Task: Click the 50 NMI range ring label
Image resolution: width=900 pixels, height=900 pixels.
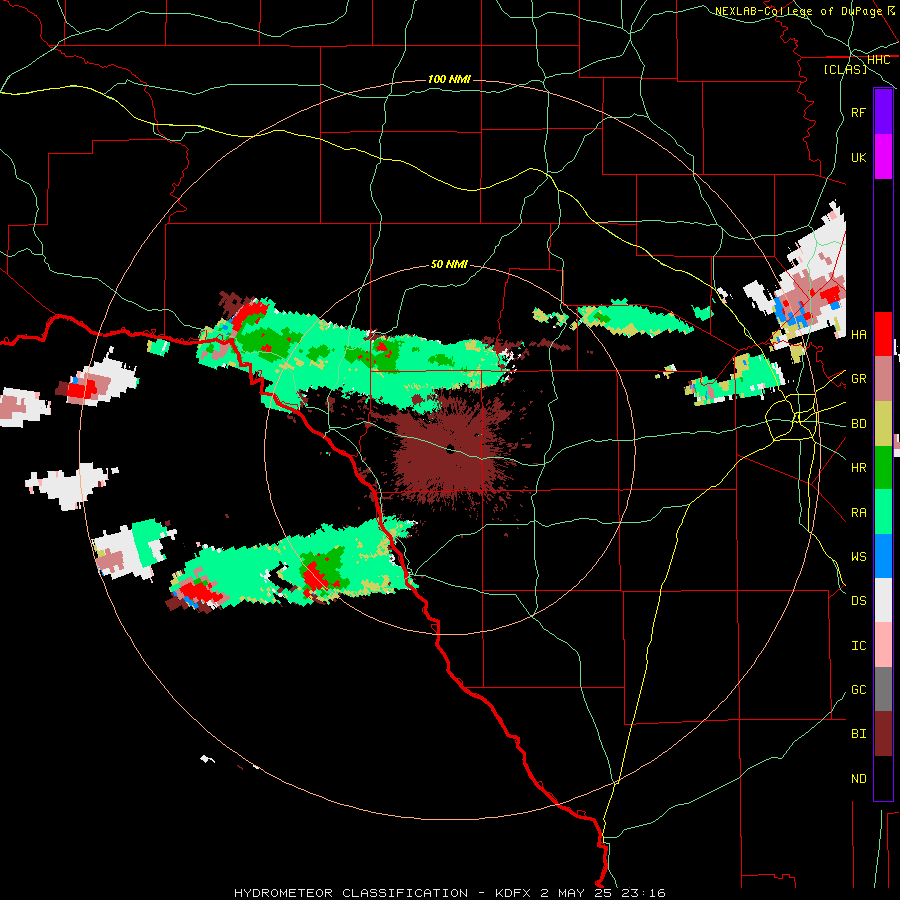Action: tap(449, 264)
